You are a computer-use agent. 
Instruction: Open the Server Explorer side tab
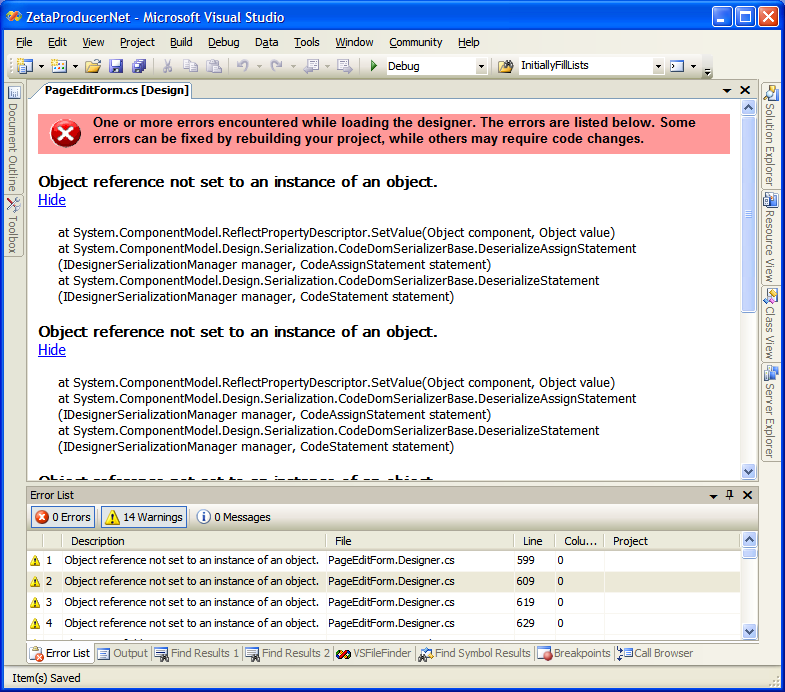(770, 412)
